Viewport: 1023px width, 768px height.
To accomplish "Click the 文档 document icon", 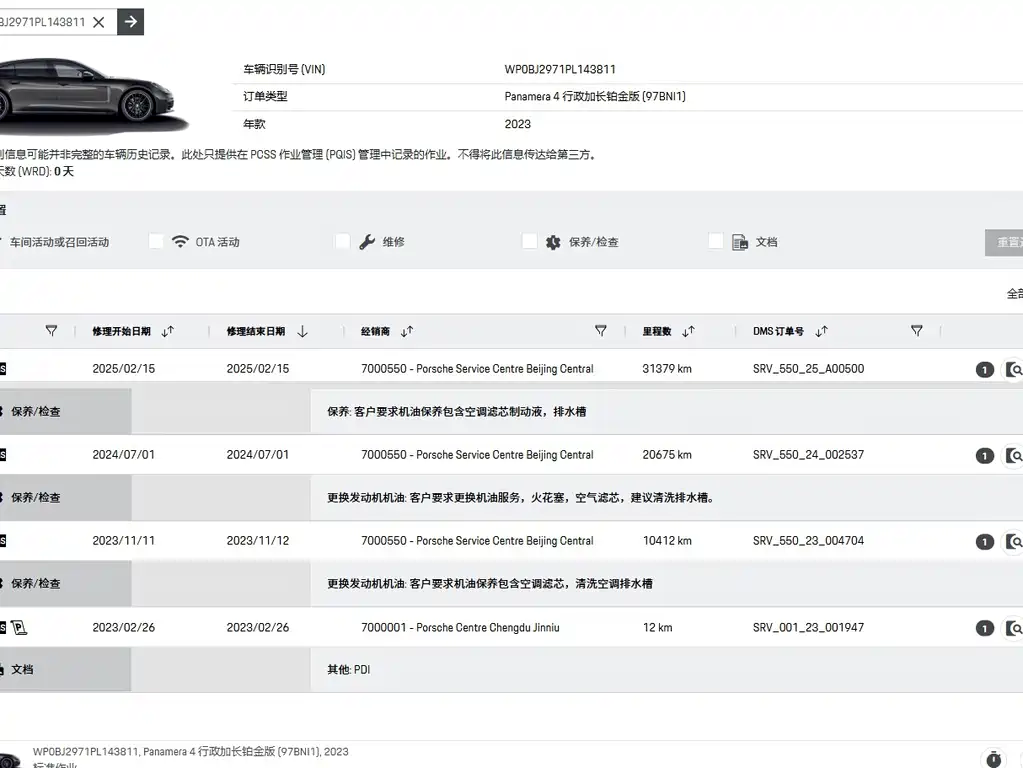I will (x=740, y=242).
